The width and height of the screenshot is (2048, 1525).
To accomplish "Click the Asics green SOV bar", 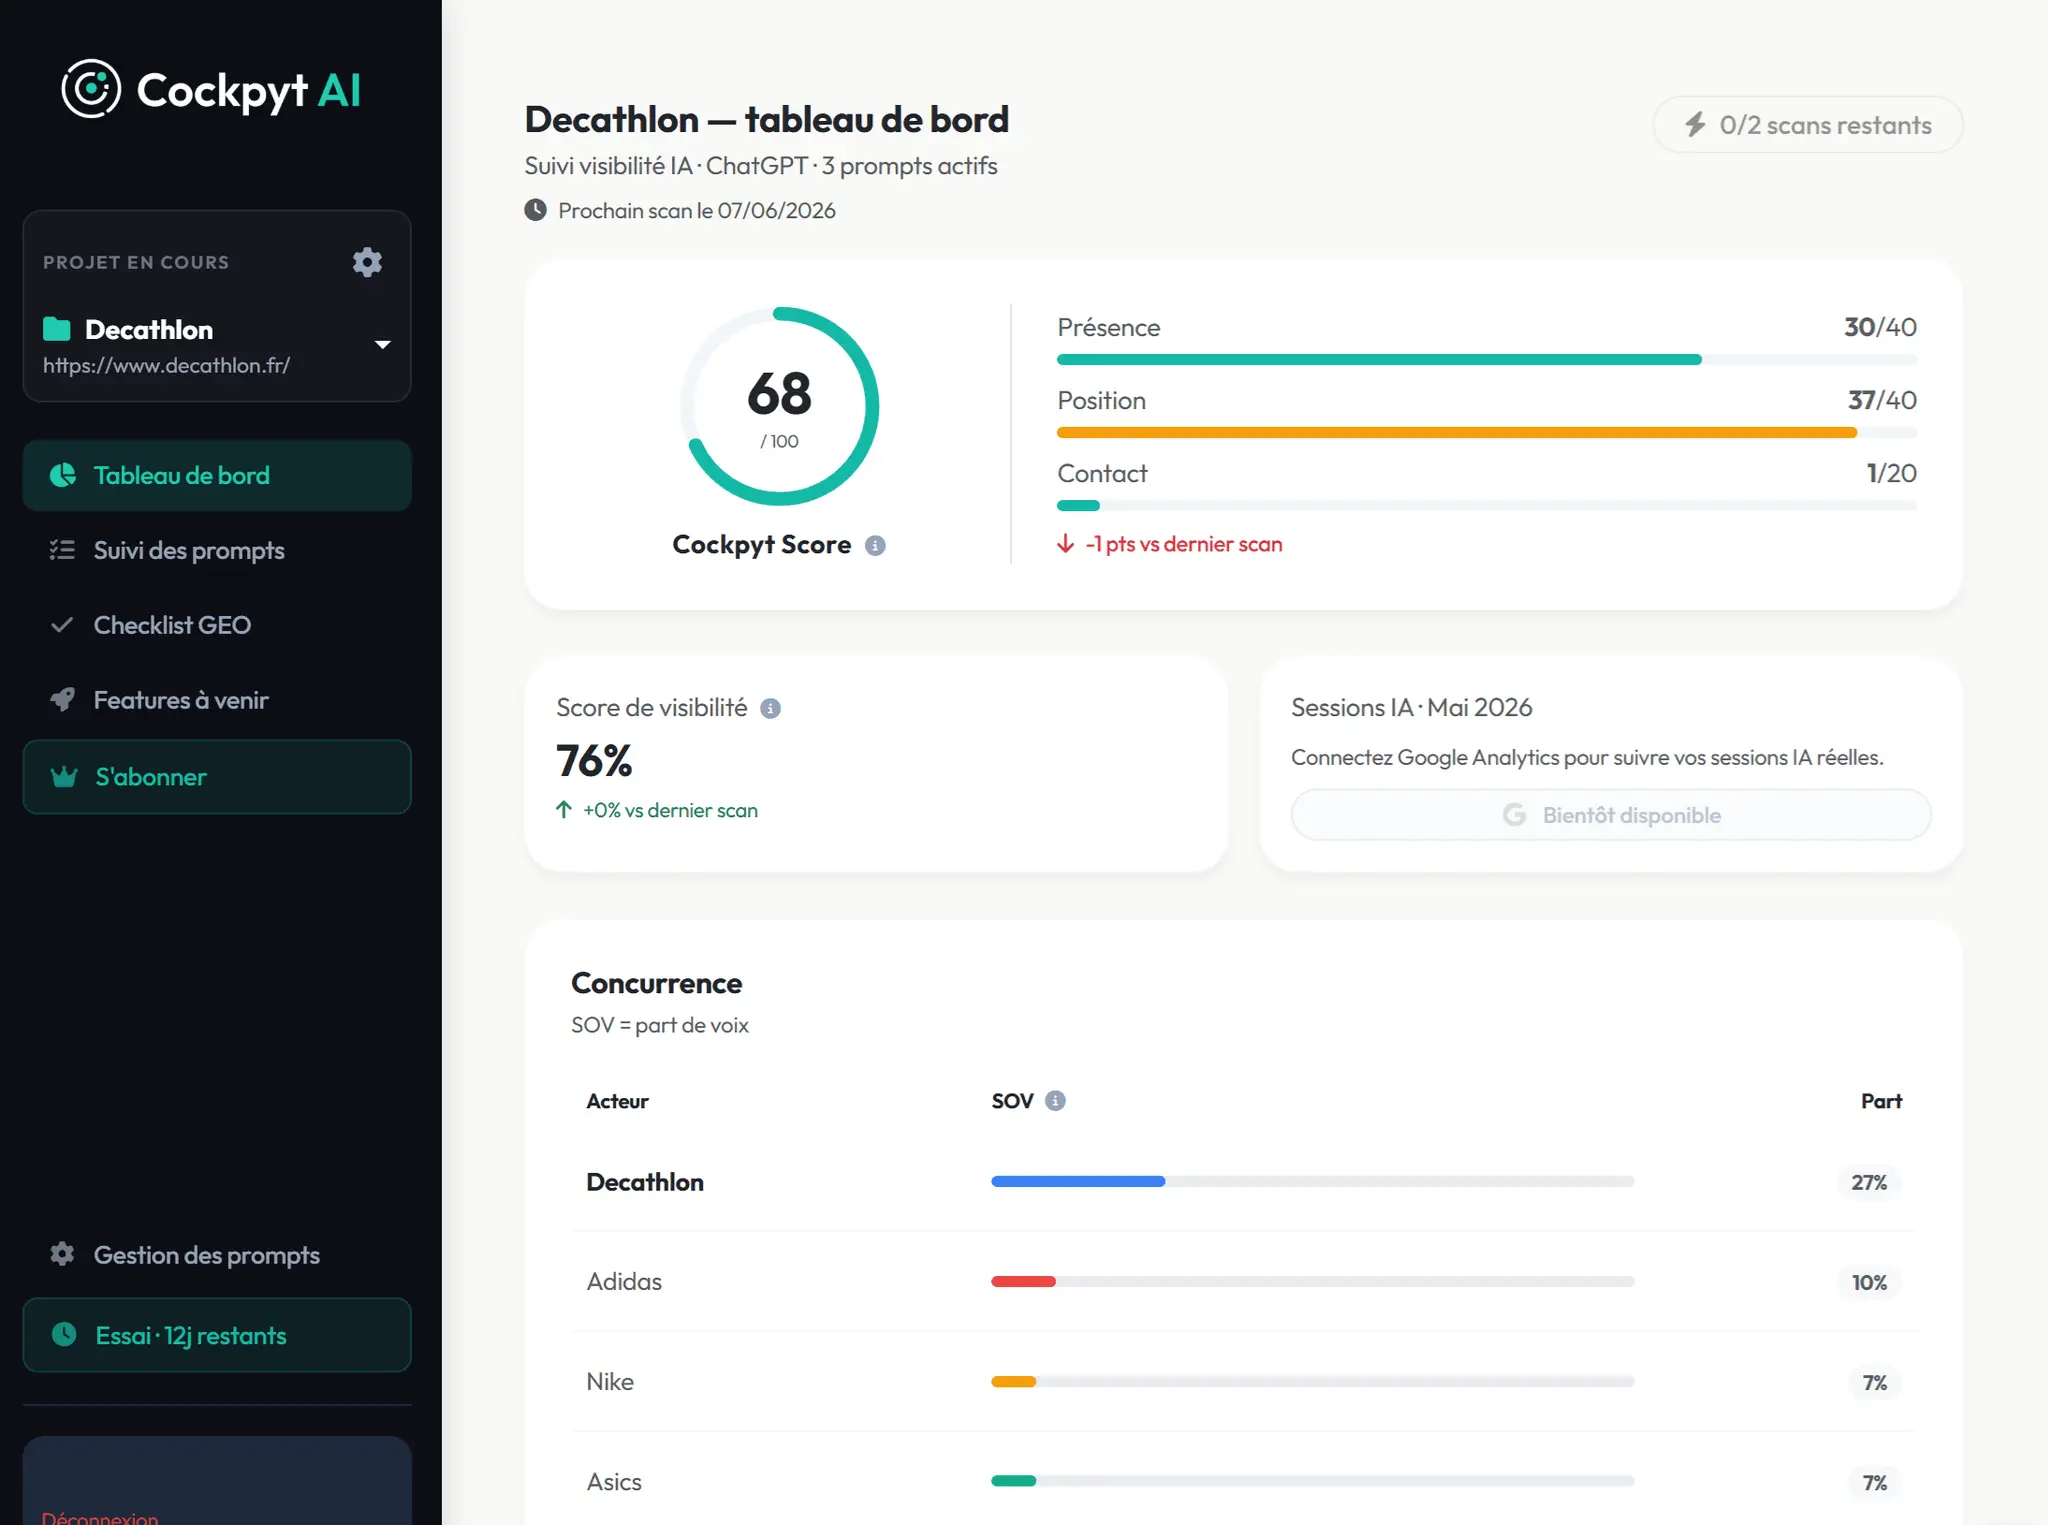I will [x=1014, y=1482].
